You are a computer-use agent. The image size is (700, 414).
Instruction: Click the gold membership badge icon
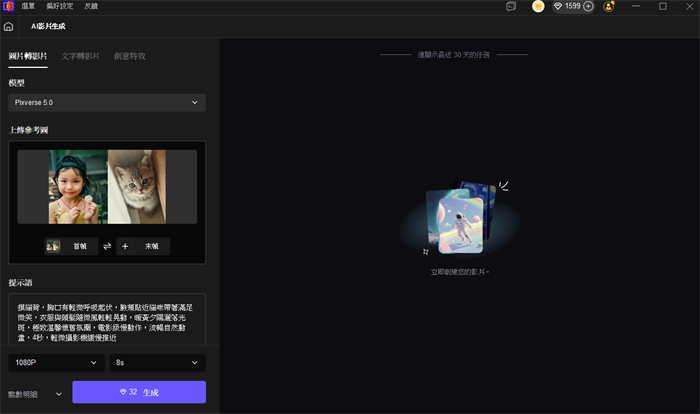pos(538,6)
